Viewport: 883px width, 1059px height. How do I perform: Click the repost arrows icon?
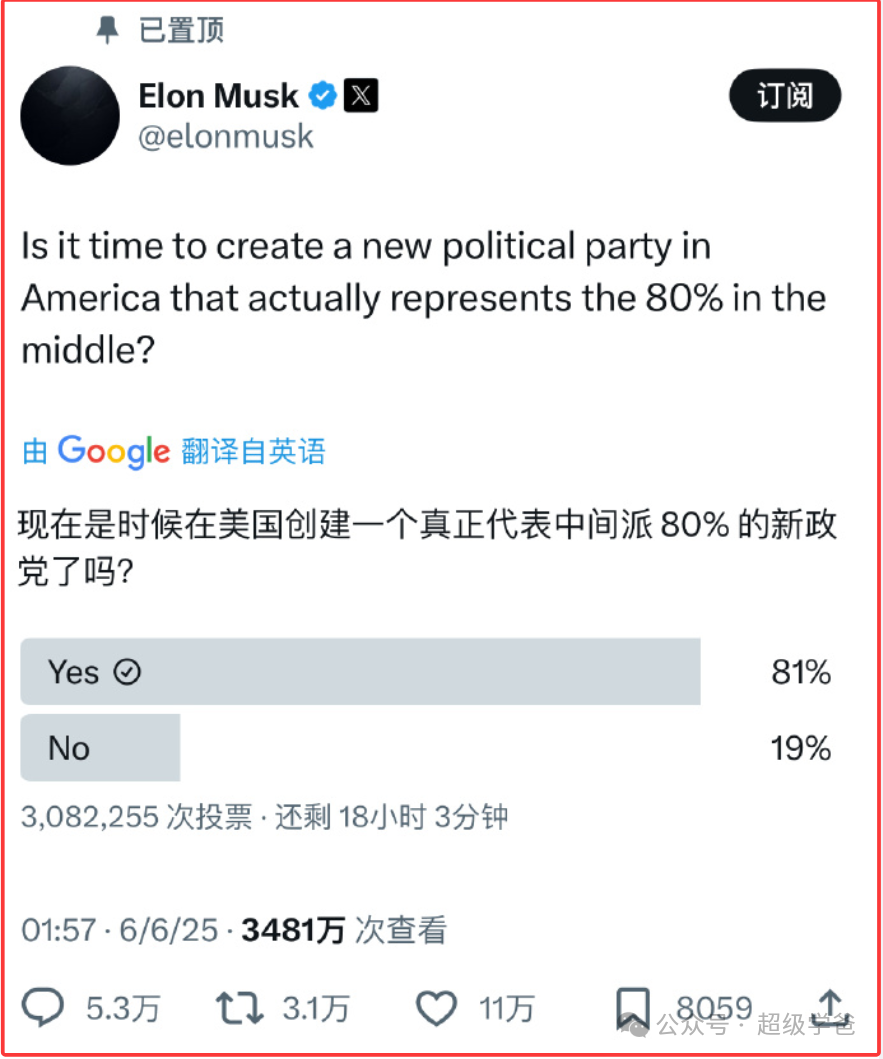click(239, 1008)
